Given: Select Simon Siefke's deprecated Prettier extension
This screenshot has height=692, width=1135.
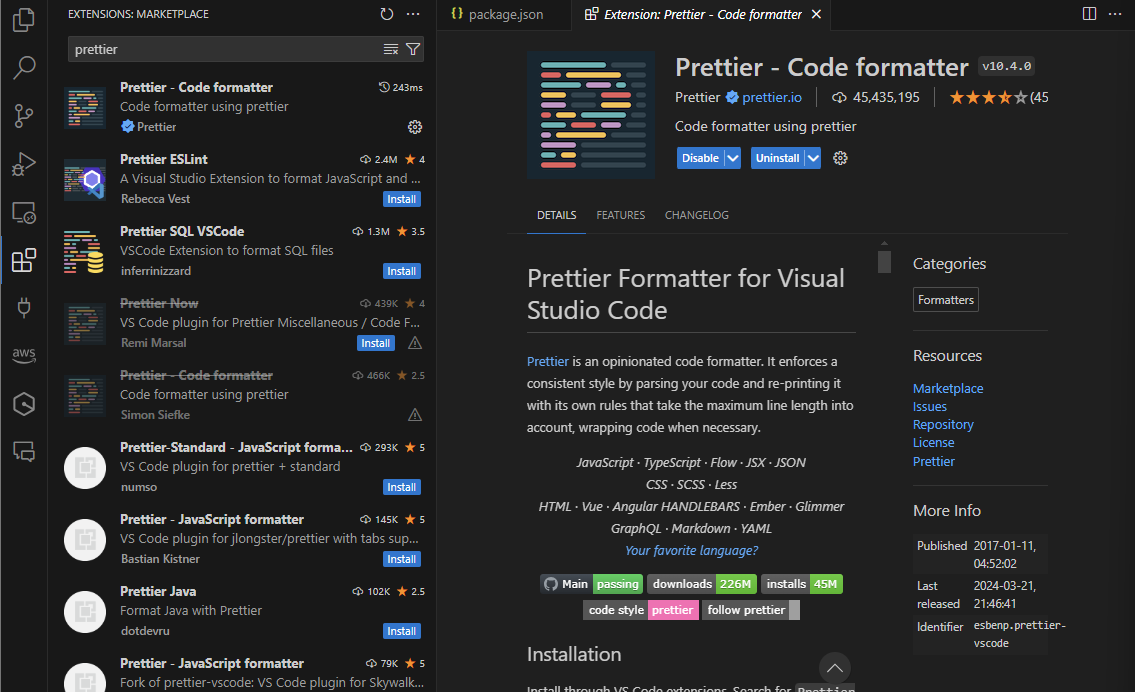Looking at the screenshot, I should pyautogui.click(x=242, y=395).
